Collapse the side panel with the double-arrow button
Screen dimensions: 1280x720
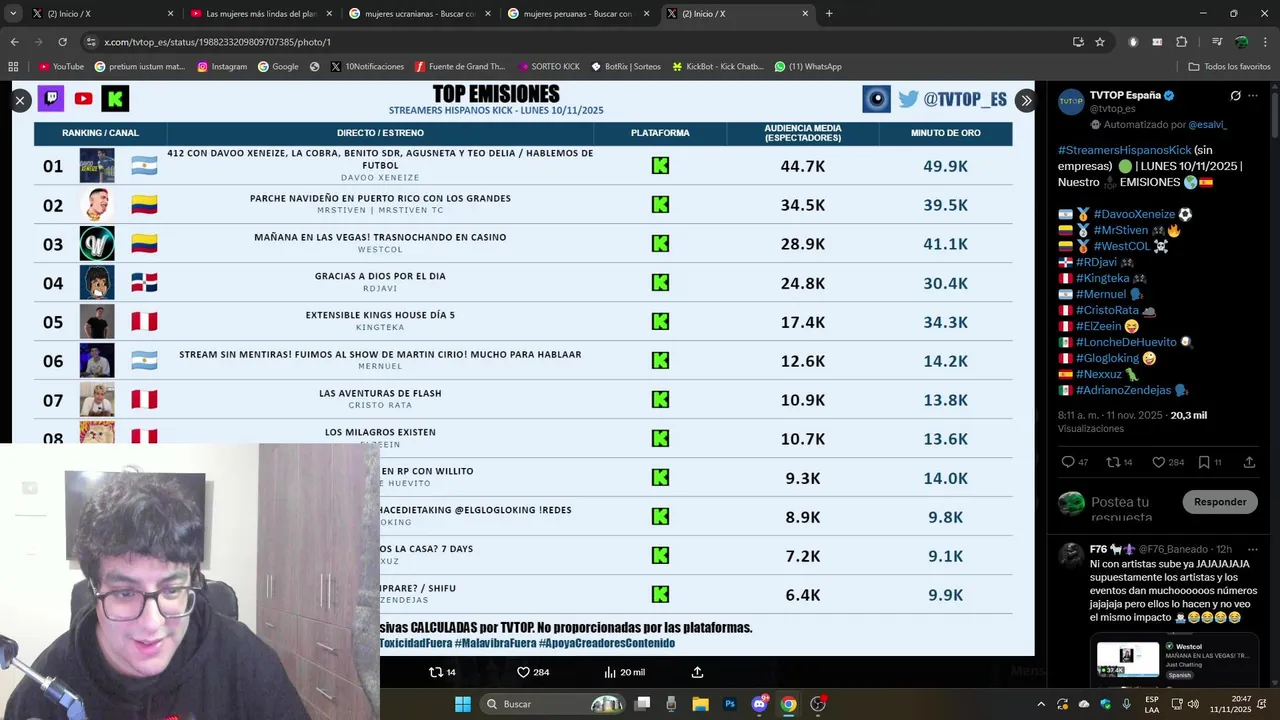(1025, 100)
